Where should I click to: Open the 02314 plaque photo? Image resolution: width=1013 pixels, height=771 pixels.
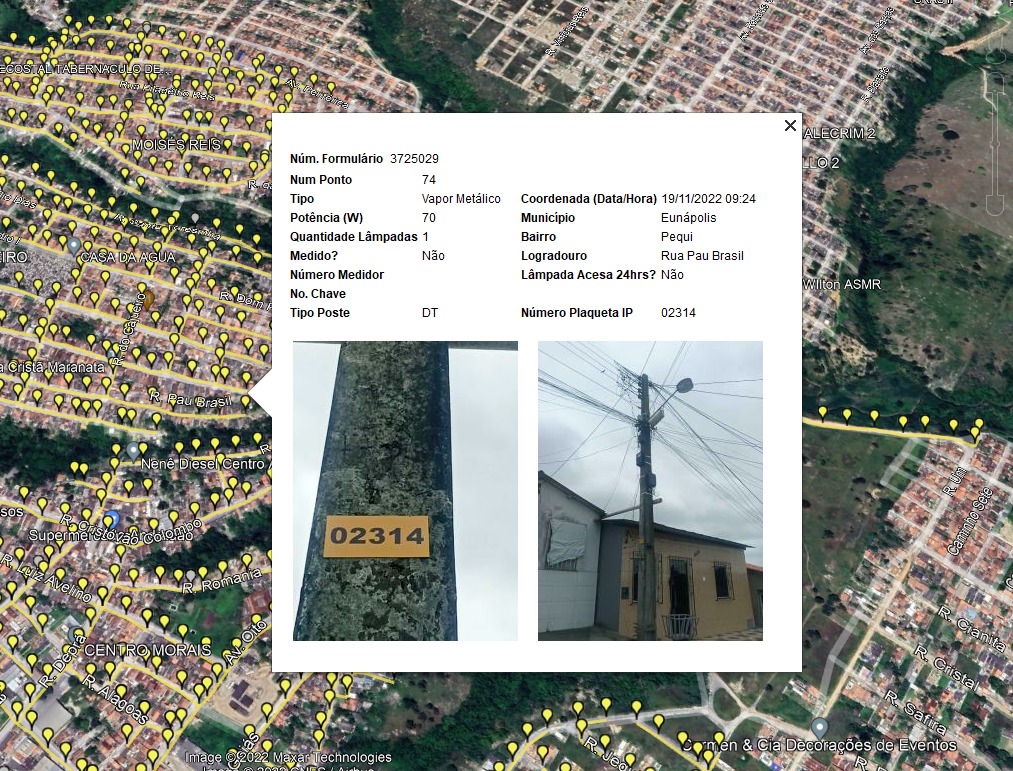pyautogui.click(x=405, y=490)
